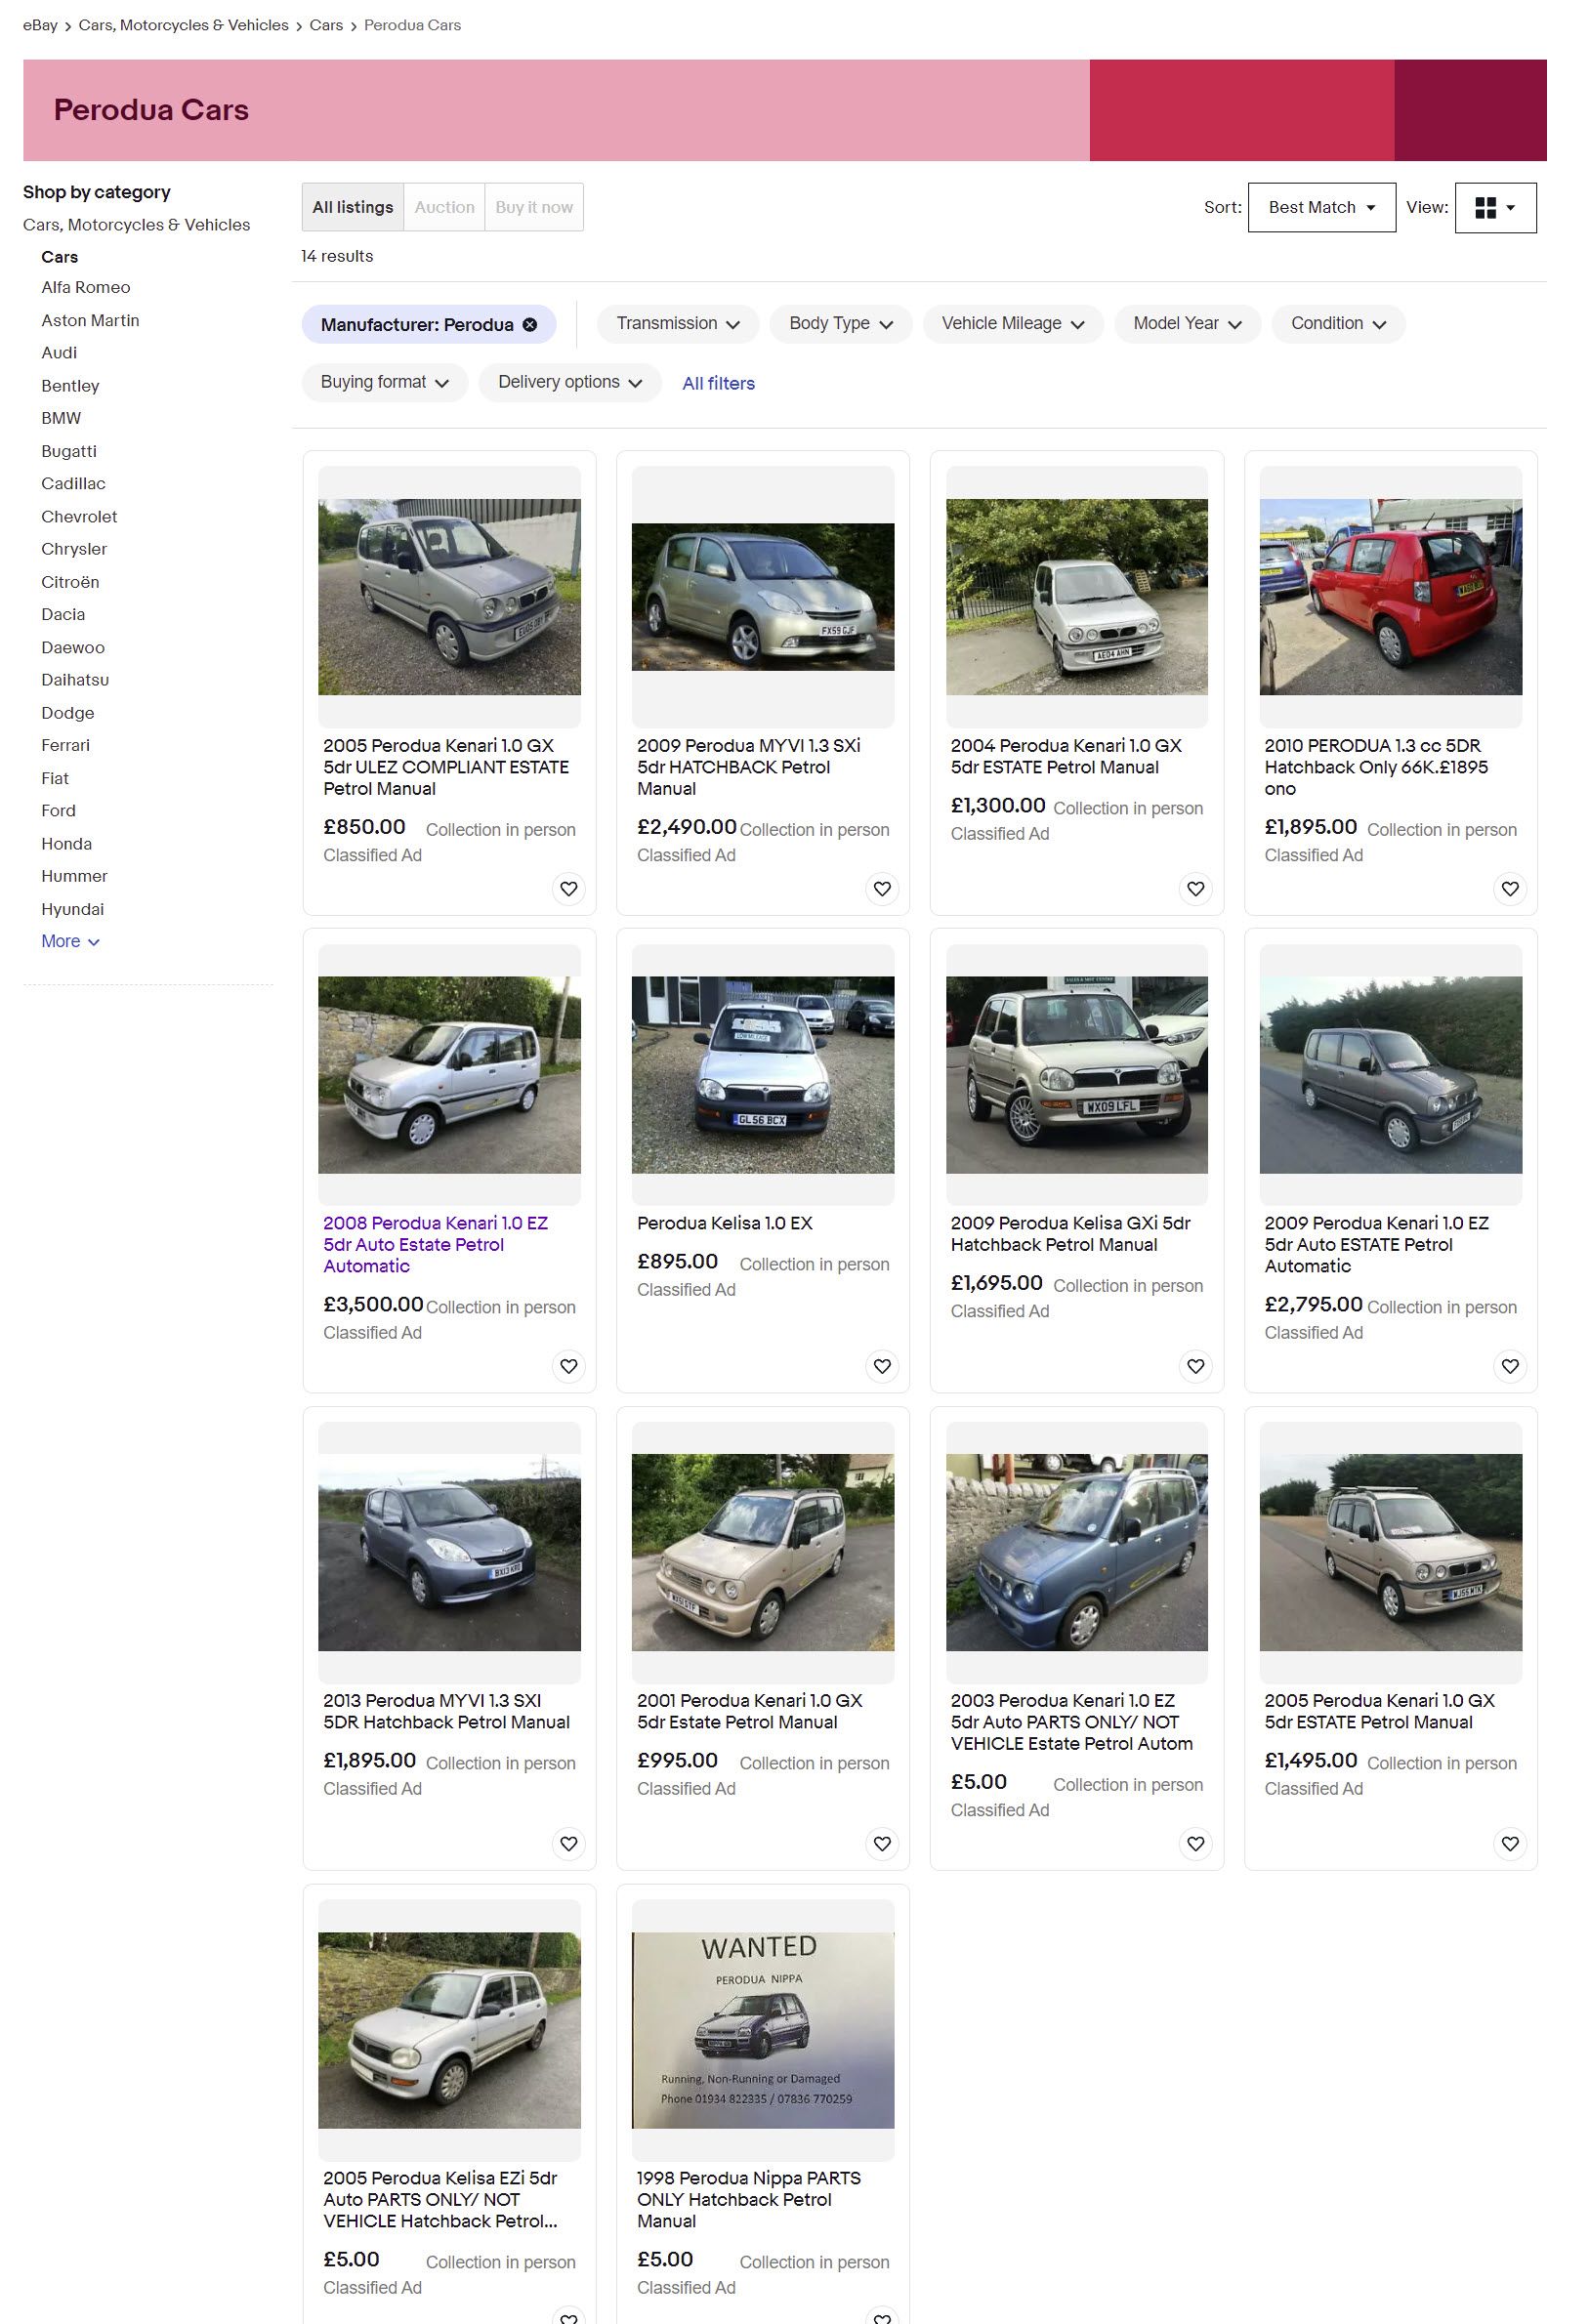Save £1,495 2005 Perodua Kenari GX to watchlist
Viewport: 1589px width, 2324px height.
pos(1510,1843)
